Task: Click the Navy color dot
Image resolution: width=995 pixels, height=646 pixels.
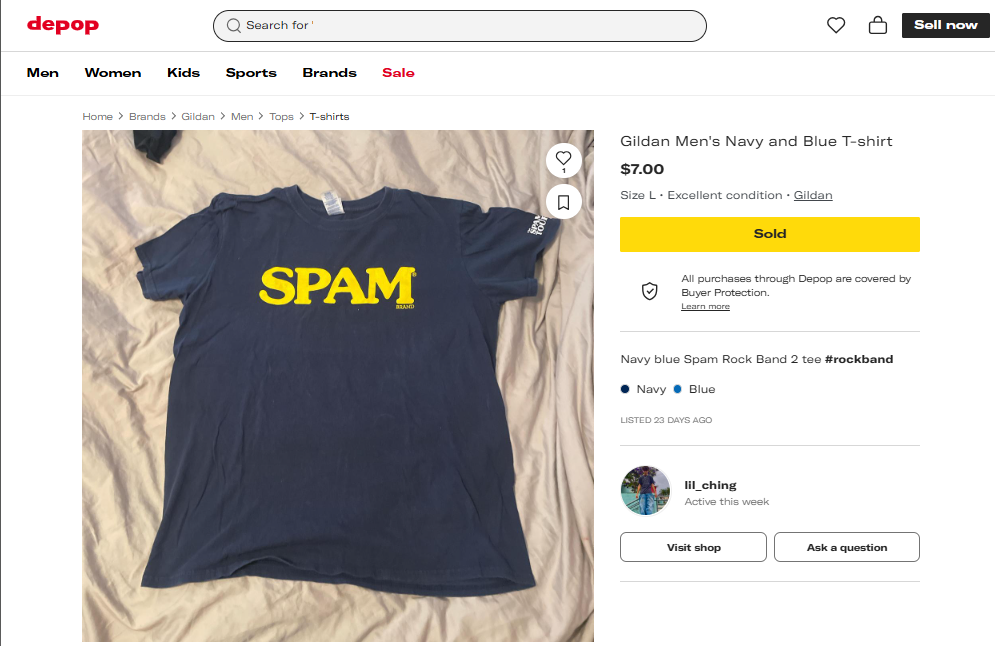Action: click(x=625, y=389)
